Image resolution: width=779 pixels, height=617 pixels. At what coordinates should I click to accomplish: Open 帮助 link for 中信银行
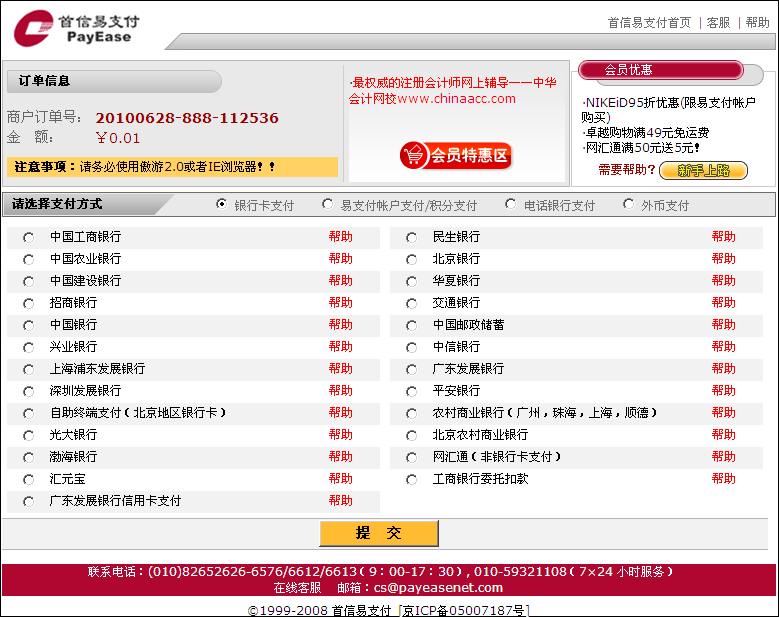coord(723,346)
